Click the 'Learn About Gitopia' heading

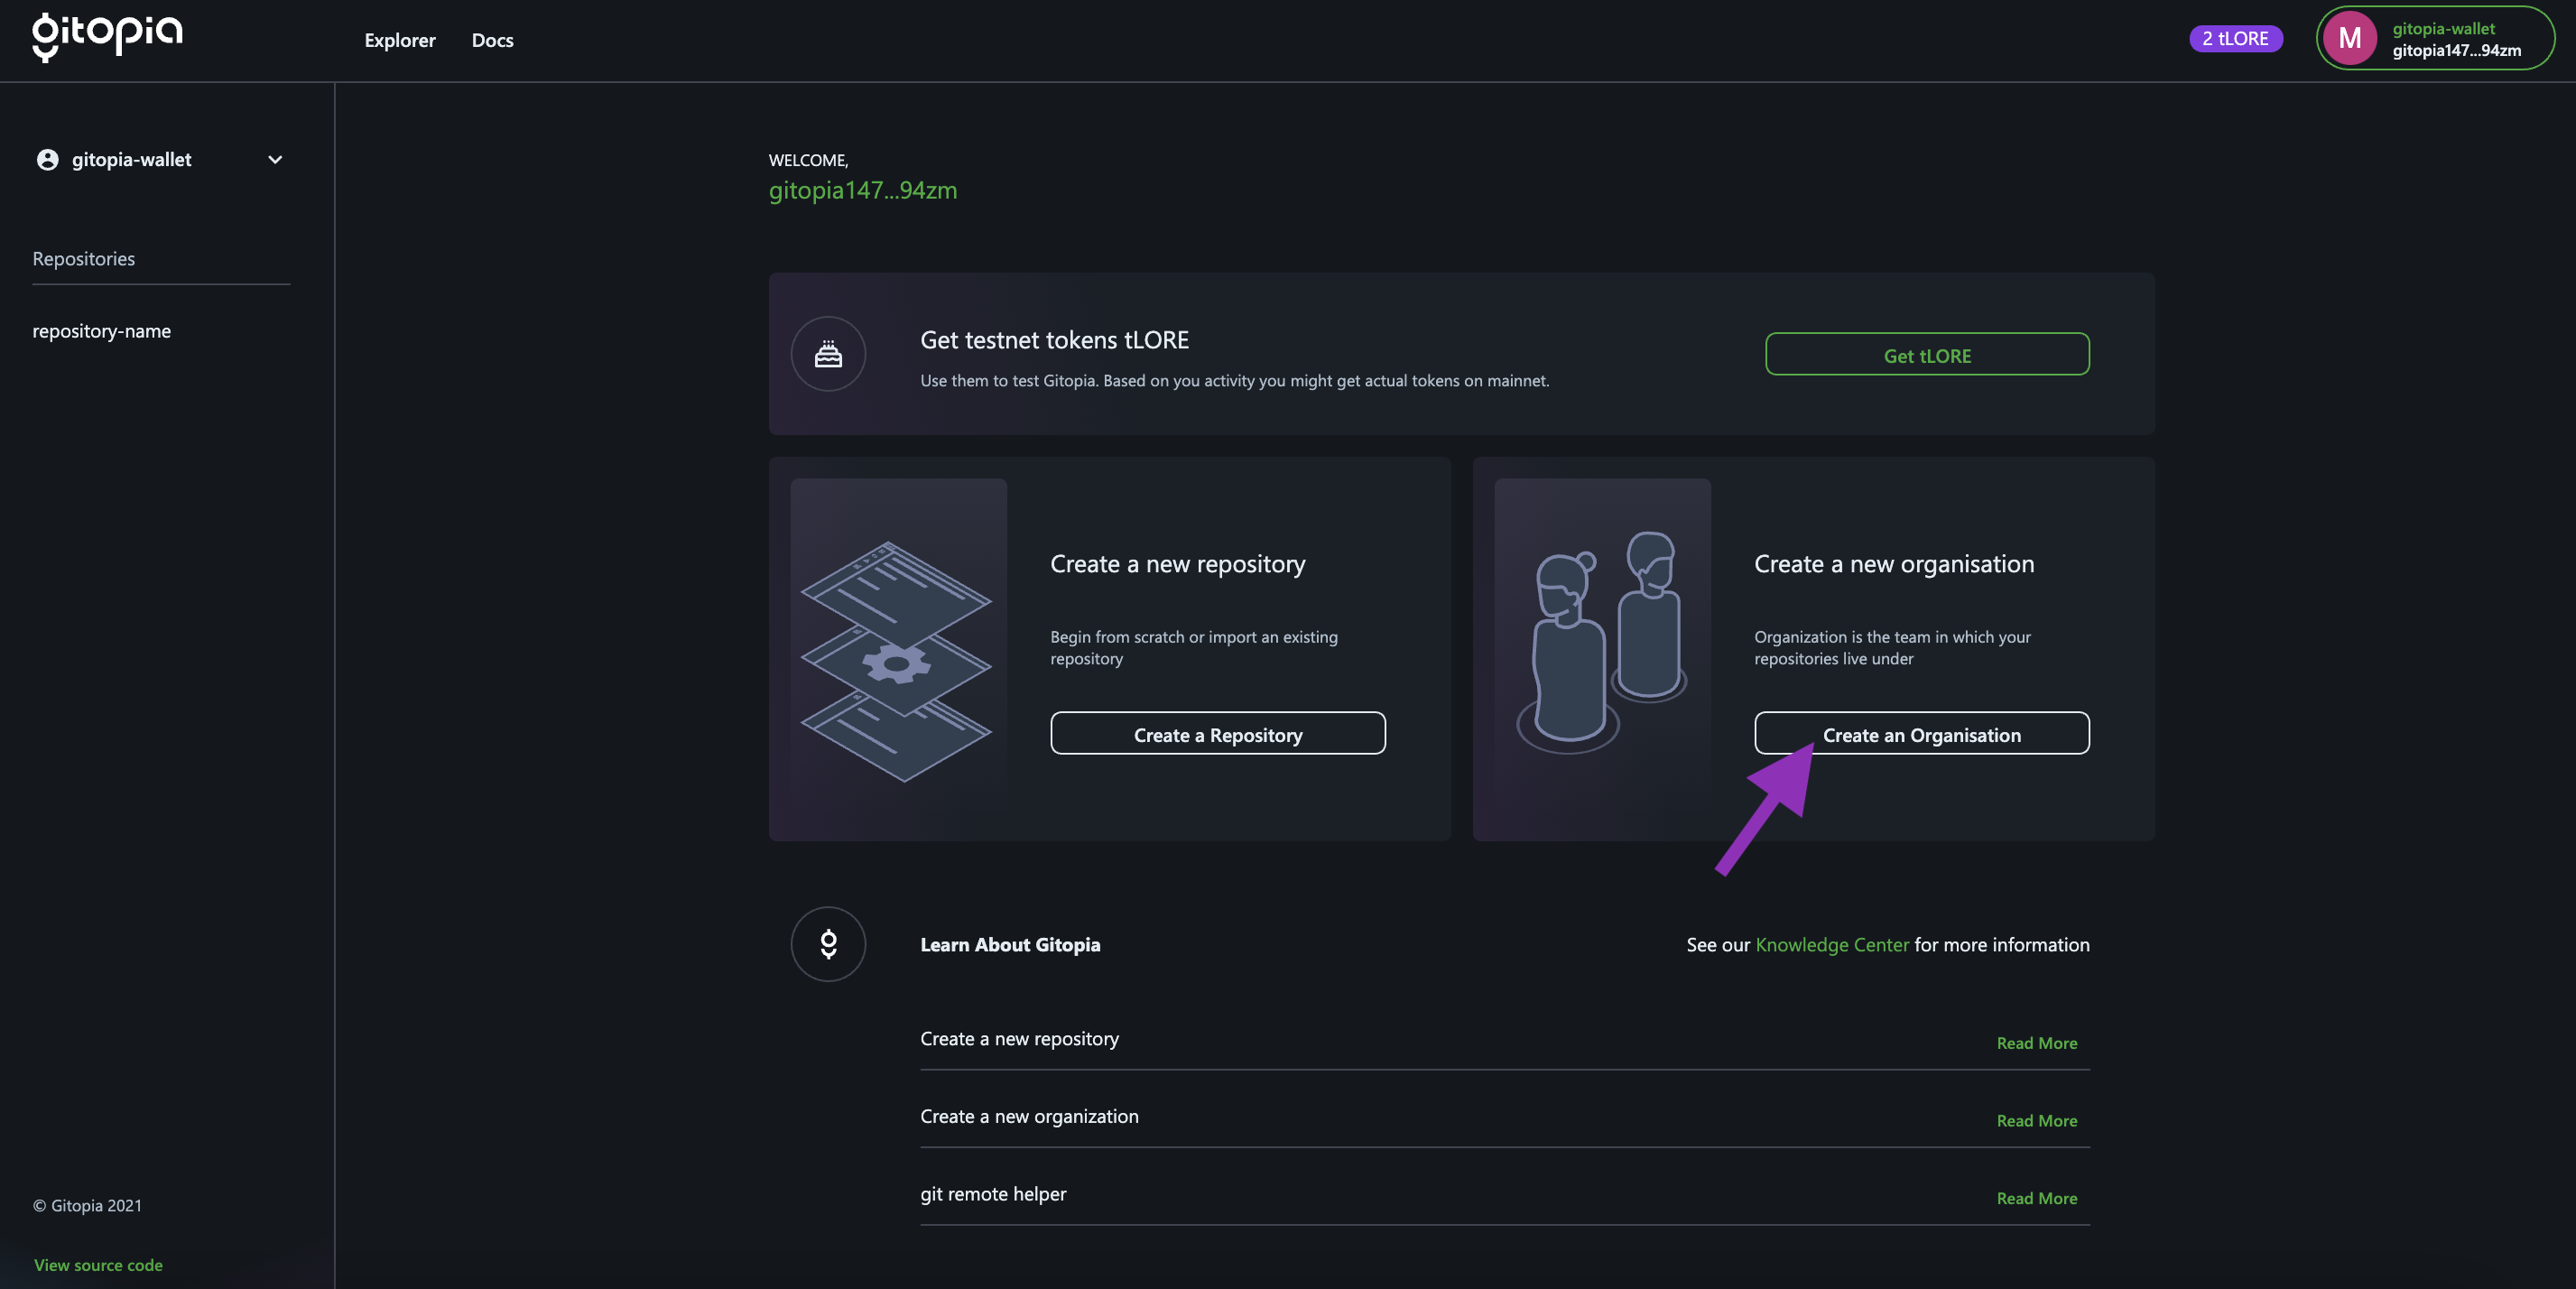point(1010,945)
